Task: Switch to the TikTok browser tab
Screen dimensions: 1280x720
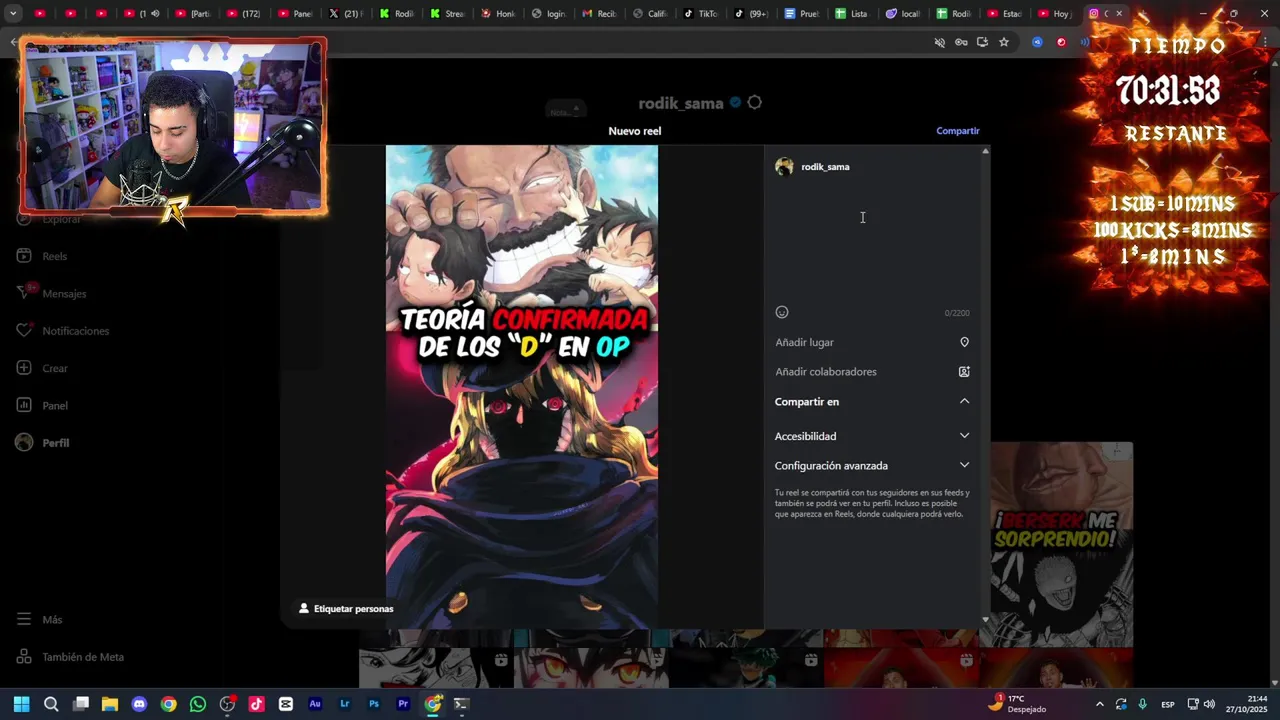Action: coord(700,14)
